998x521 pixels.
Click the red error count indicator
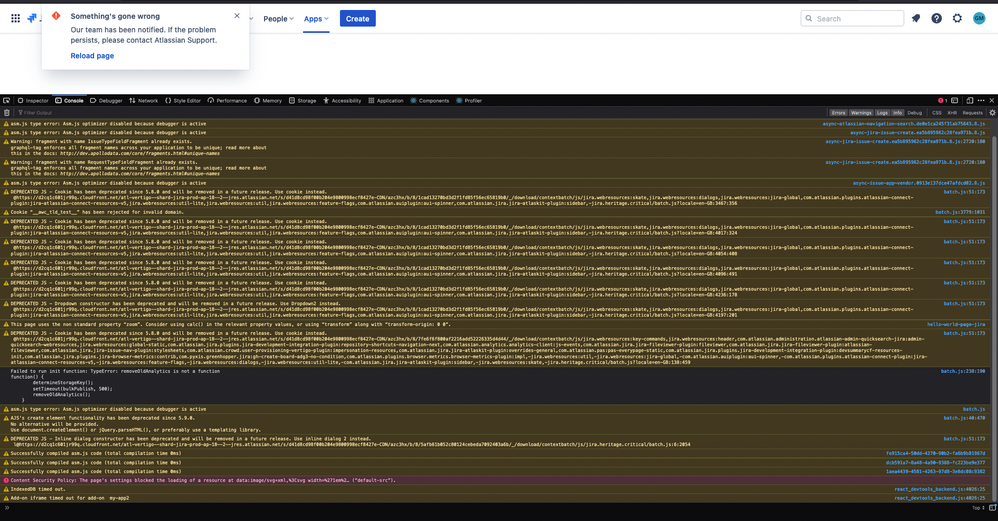pyautogui.click(x=943, y=101)
